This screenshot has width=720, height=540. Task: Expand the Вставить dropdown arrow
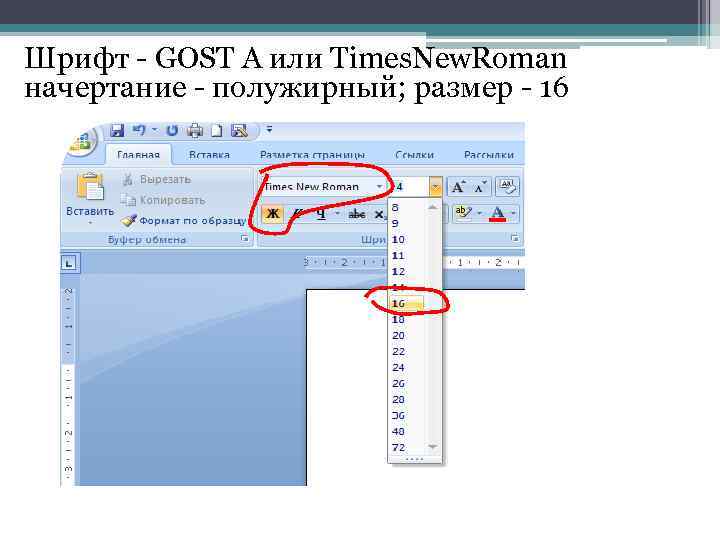pos(90,223)
